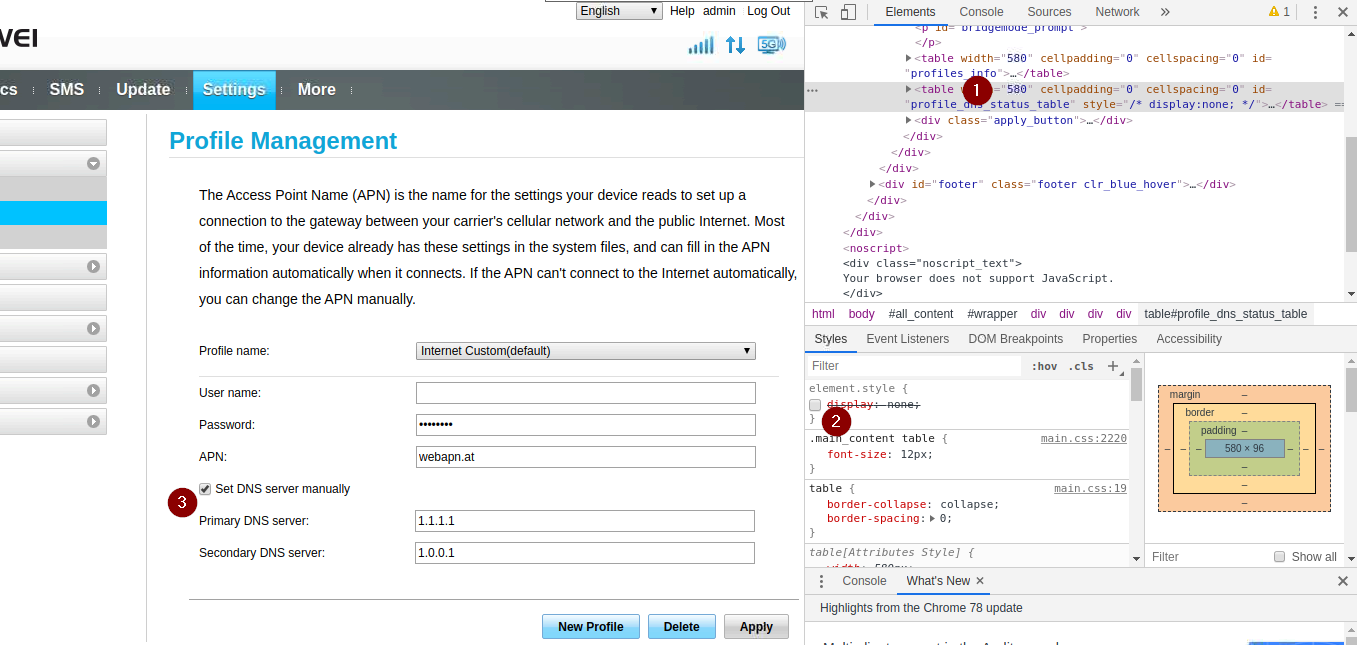The width and height of the screenshot is (1357, 645).
Task: Open the English language dropdown
Action: pyautogui.click(x=619, y=11)
